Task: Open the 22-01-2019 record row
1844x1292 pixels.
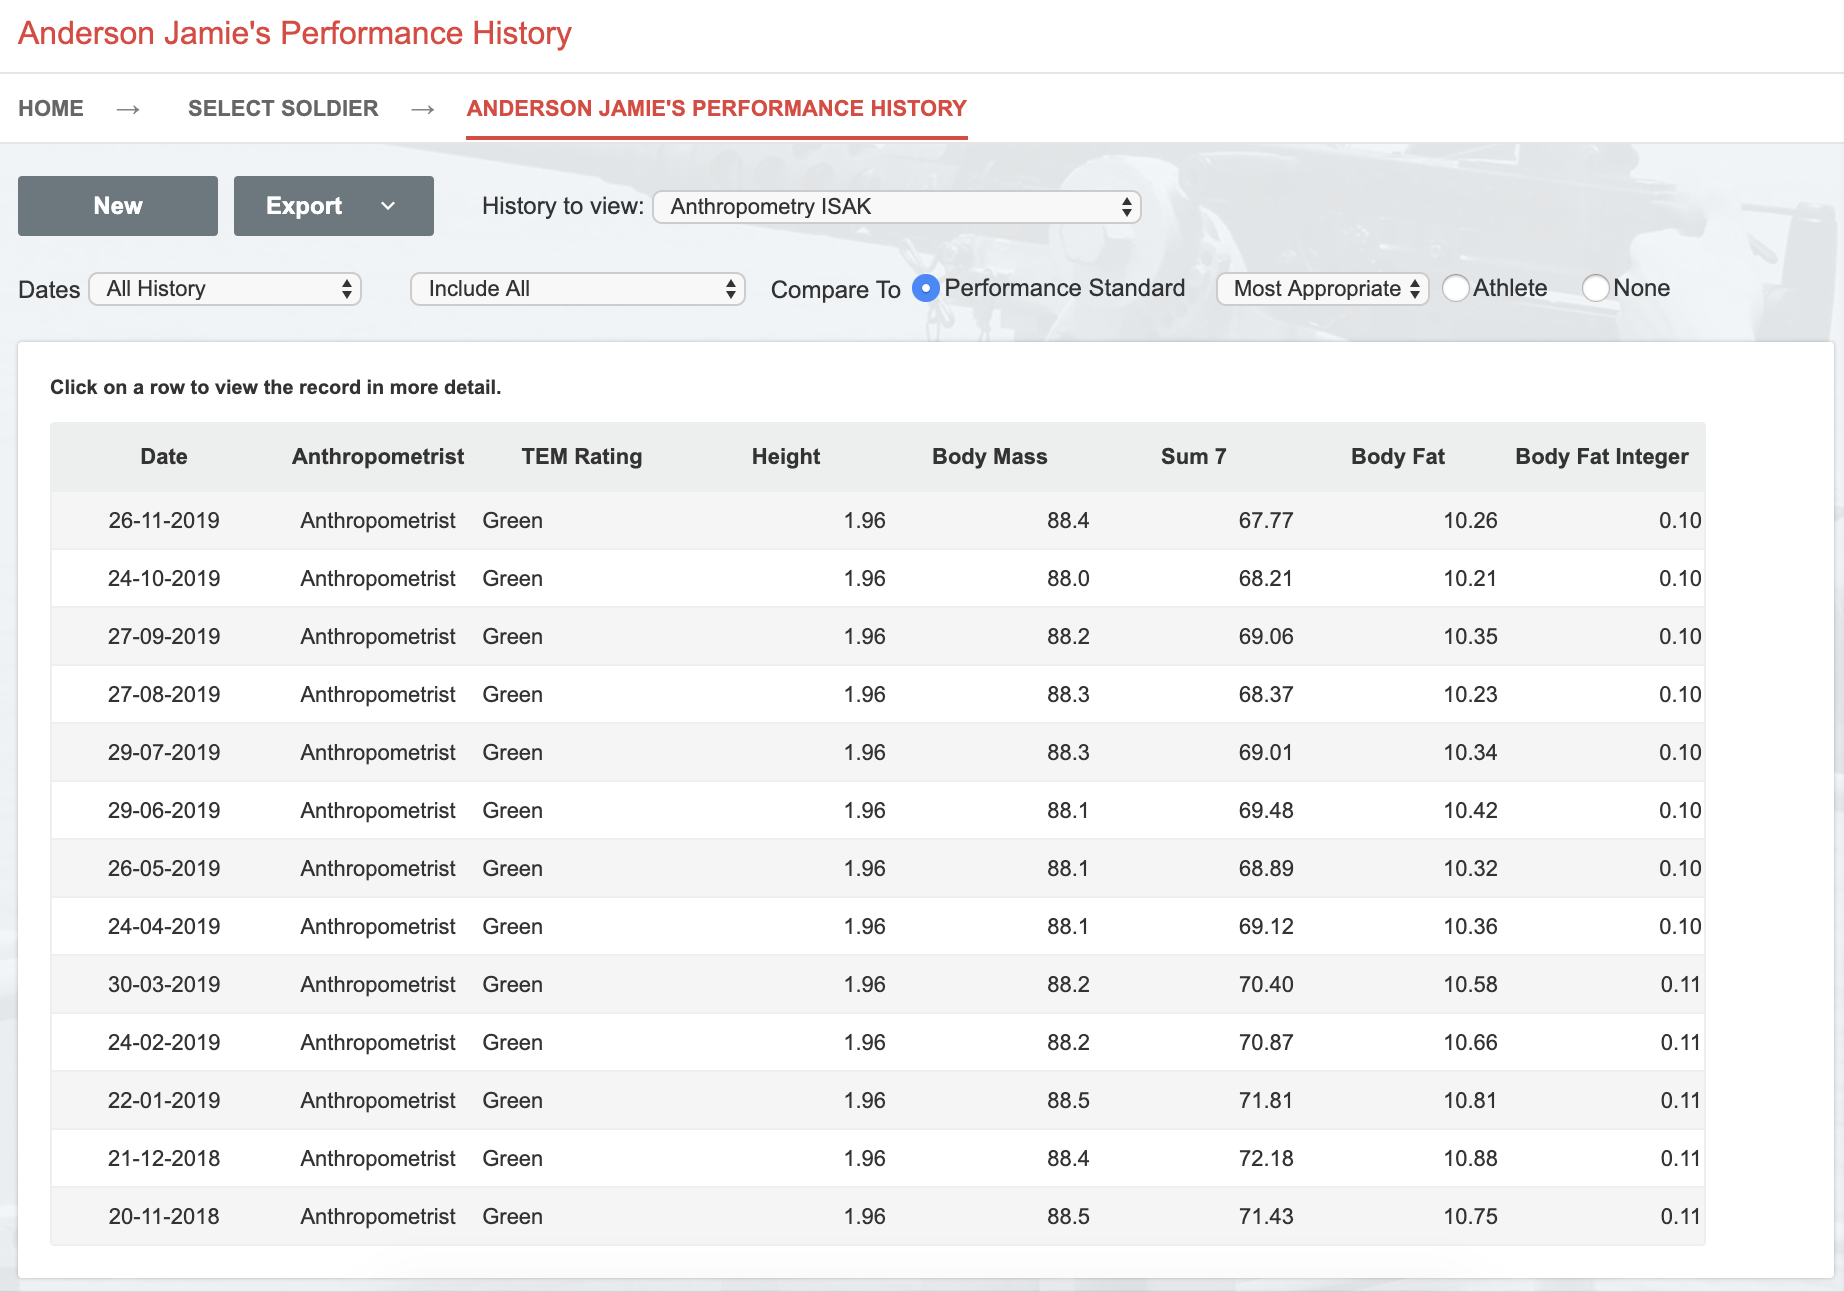Action: click(x=878, y=1101)
